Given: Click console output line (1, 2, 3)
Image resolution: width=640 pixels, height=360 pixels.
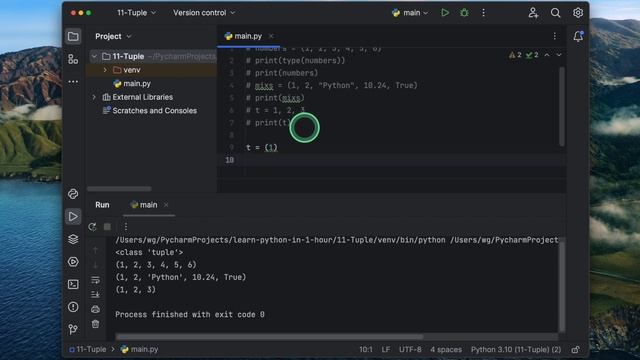Looking at the screenshot, I should pyautogui.click(x=136, y=290).
